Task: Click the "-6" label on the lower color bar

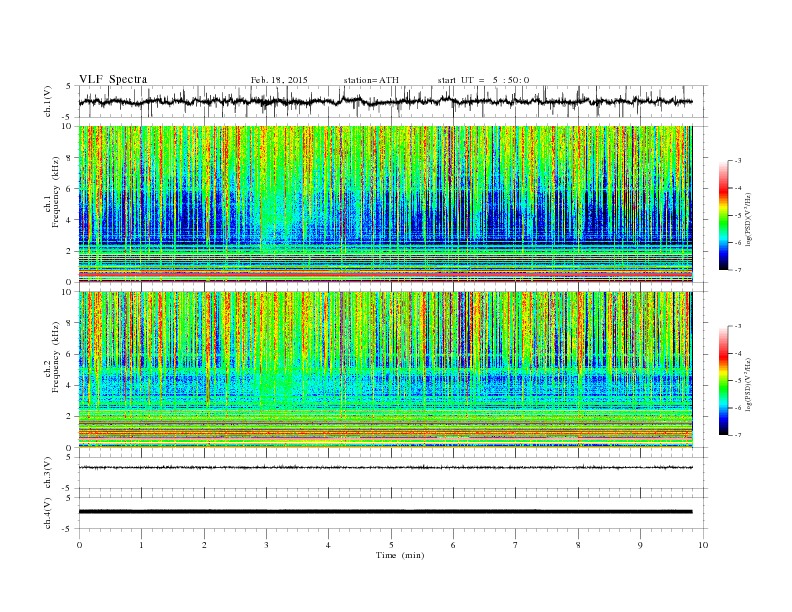Action: [738, 408]
